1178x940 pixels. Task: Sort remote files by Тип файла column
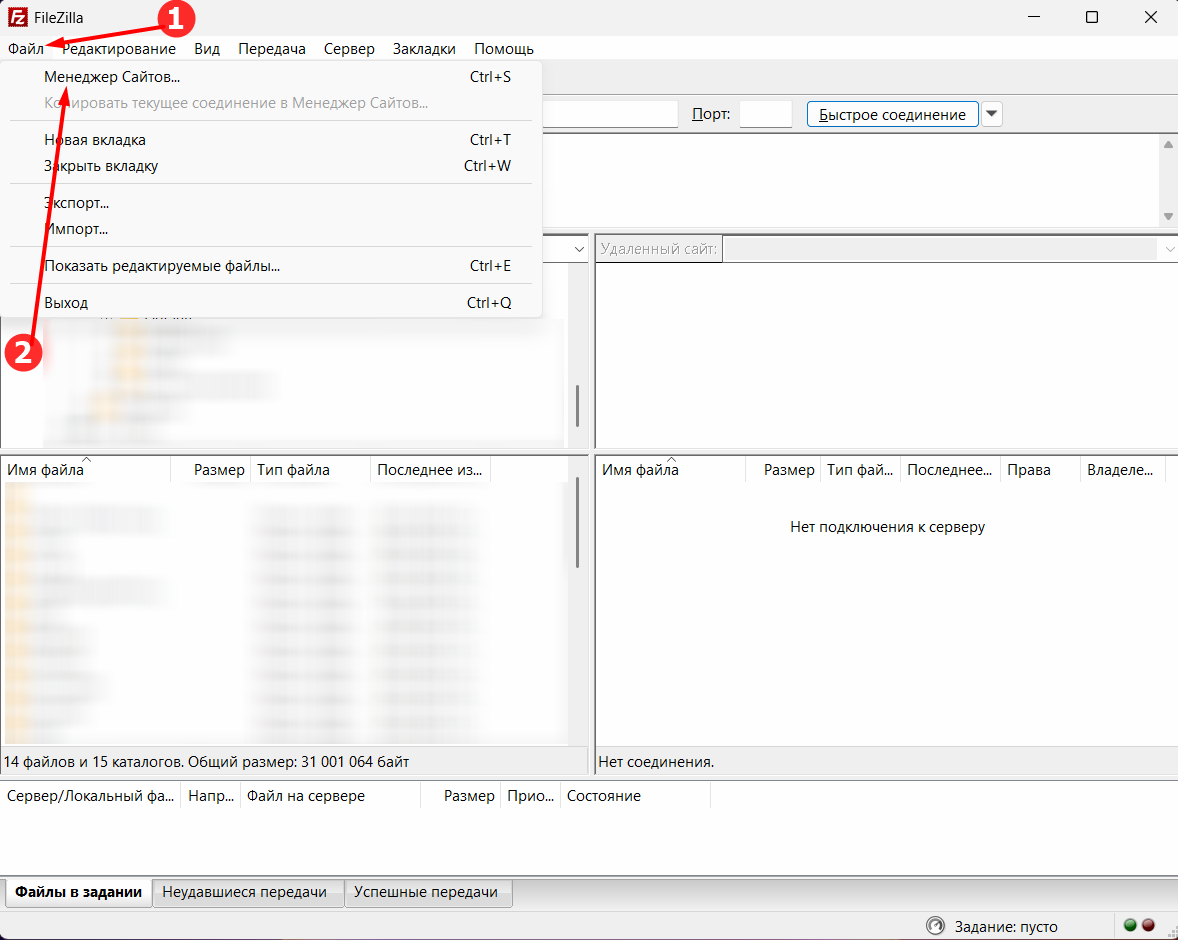click(x=860, y=470)
